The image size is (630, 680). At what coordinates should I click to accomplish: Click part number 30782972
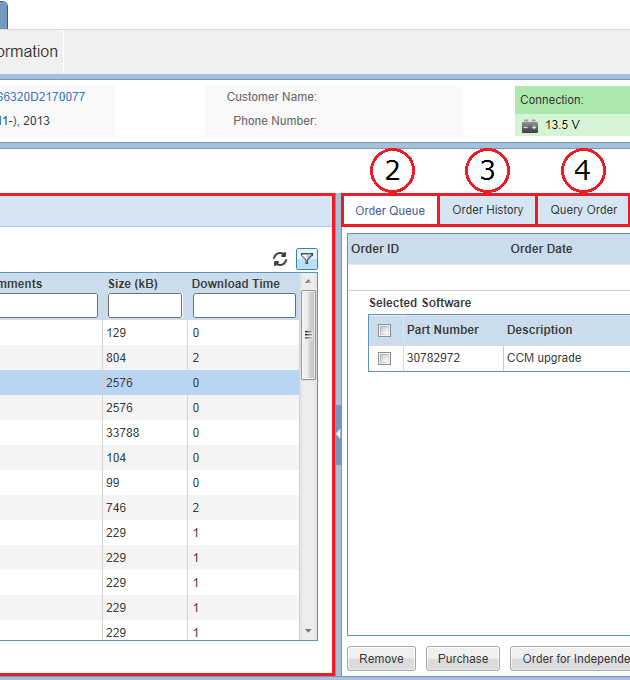point(433,358)
